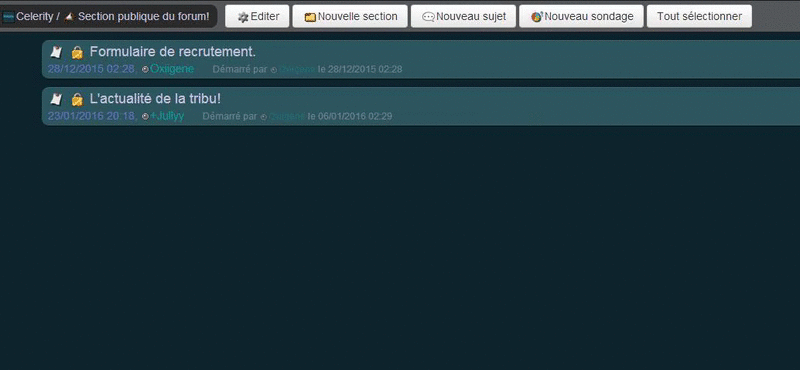Click the 'Tout sélectionner' button
Viewport: 800px width, 370px height.
[x=699, y=16]
